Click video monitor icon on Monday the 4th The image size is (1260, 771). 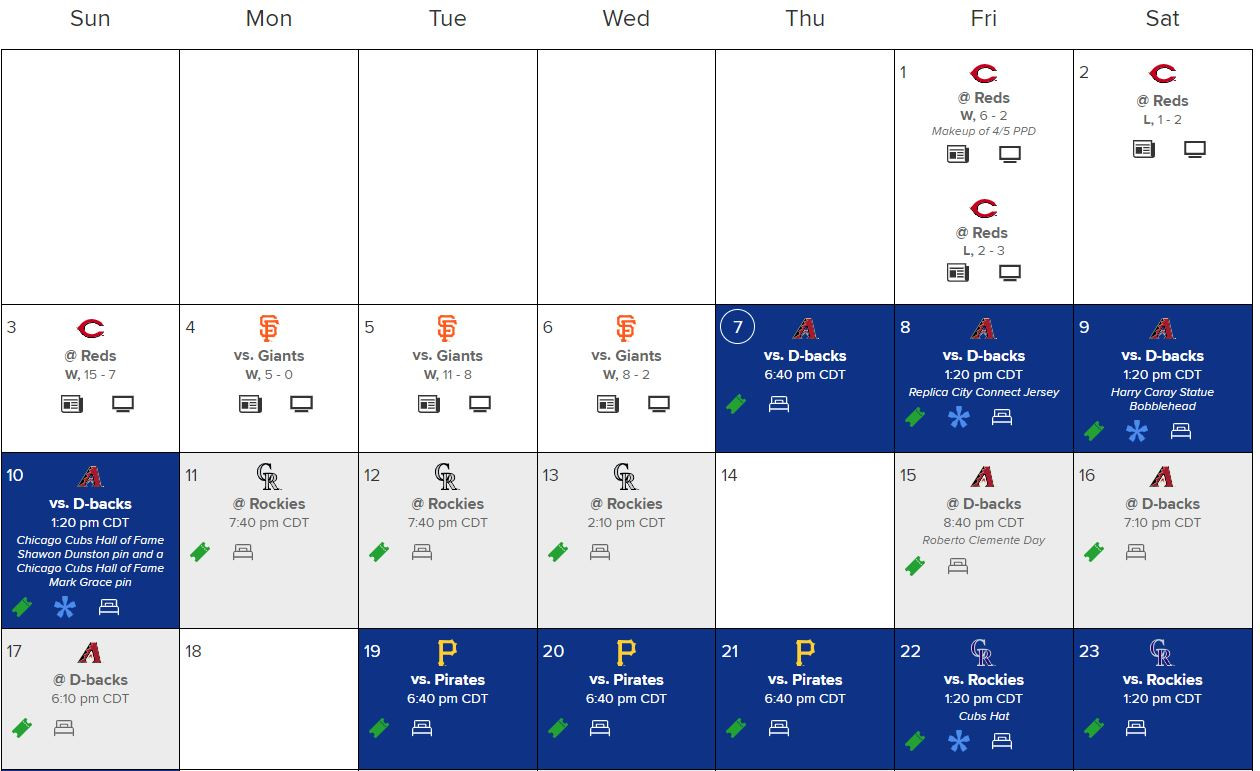pyautogui.click(x=301, y=404)
